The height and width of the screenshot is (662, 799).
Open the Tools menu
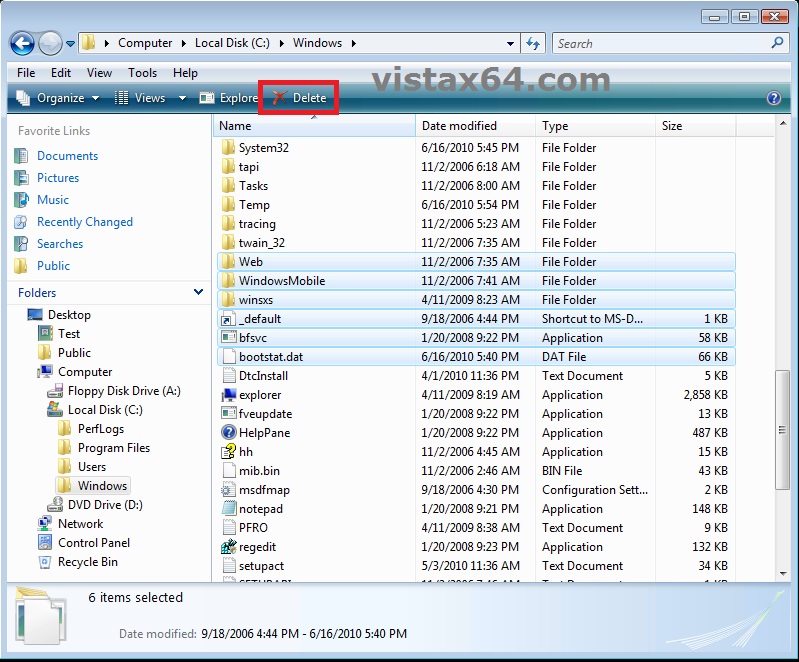(143, 73)
